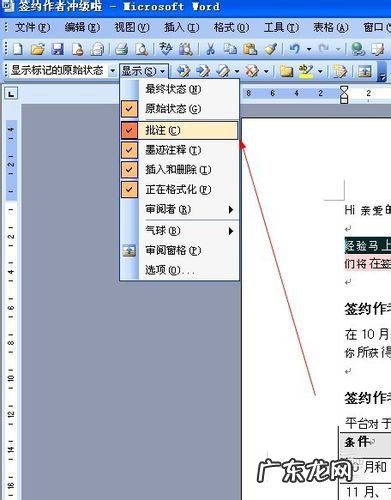Select 最终状态(N) in the Show menu
This screenshot has height=500, width=391.
(180, 89)
